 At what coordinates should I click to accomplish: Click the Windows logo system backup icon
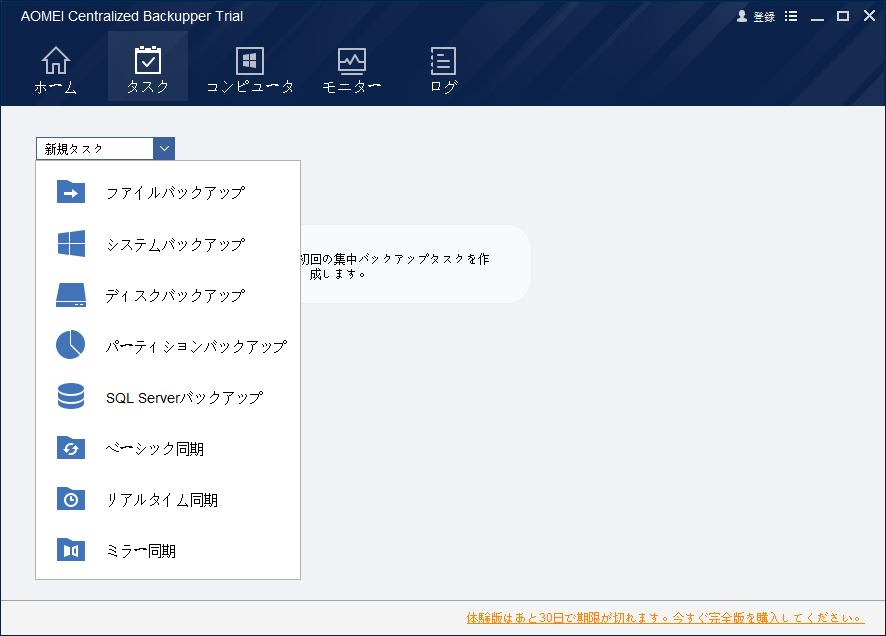click(x=71, y=243)
